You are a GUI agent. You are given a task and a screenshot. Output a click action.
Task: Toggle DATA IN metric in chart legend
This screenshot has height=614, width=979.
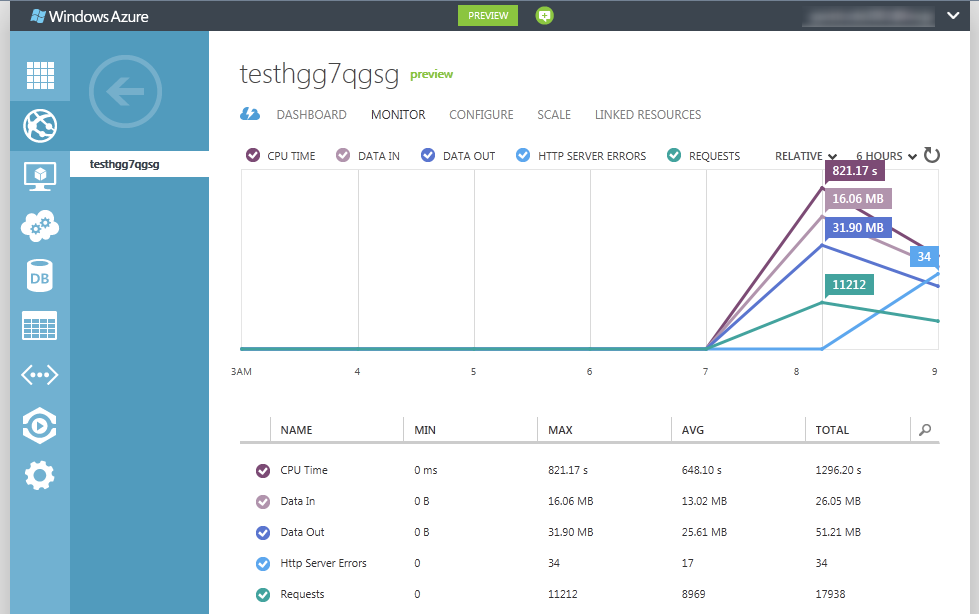click(x=343, y=156)
